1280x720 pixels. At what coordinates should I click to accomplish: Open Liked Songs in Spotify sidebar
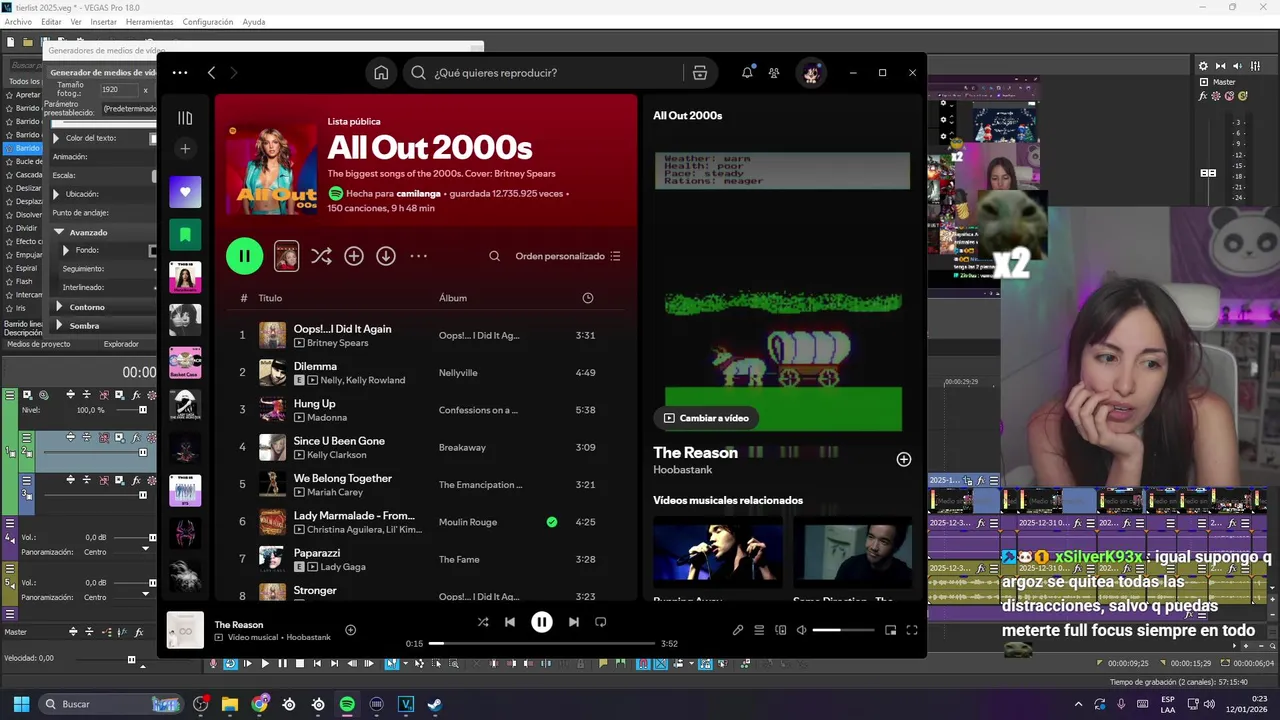185,192
